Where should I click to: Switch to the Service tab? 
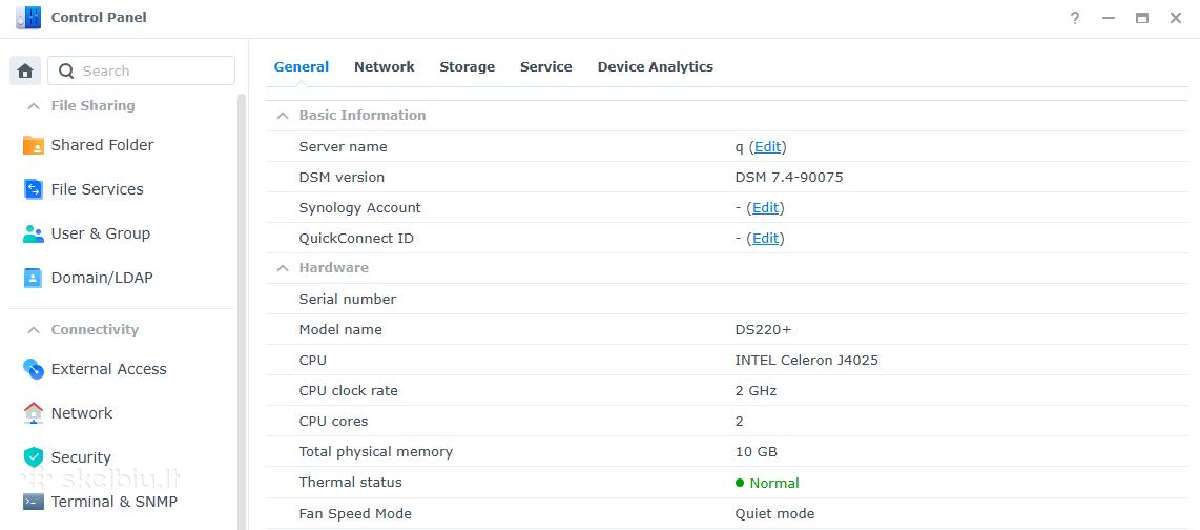tap(546, 67)
